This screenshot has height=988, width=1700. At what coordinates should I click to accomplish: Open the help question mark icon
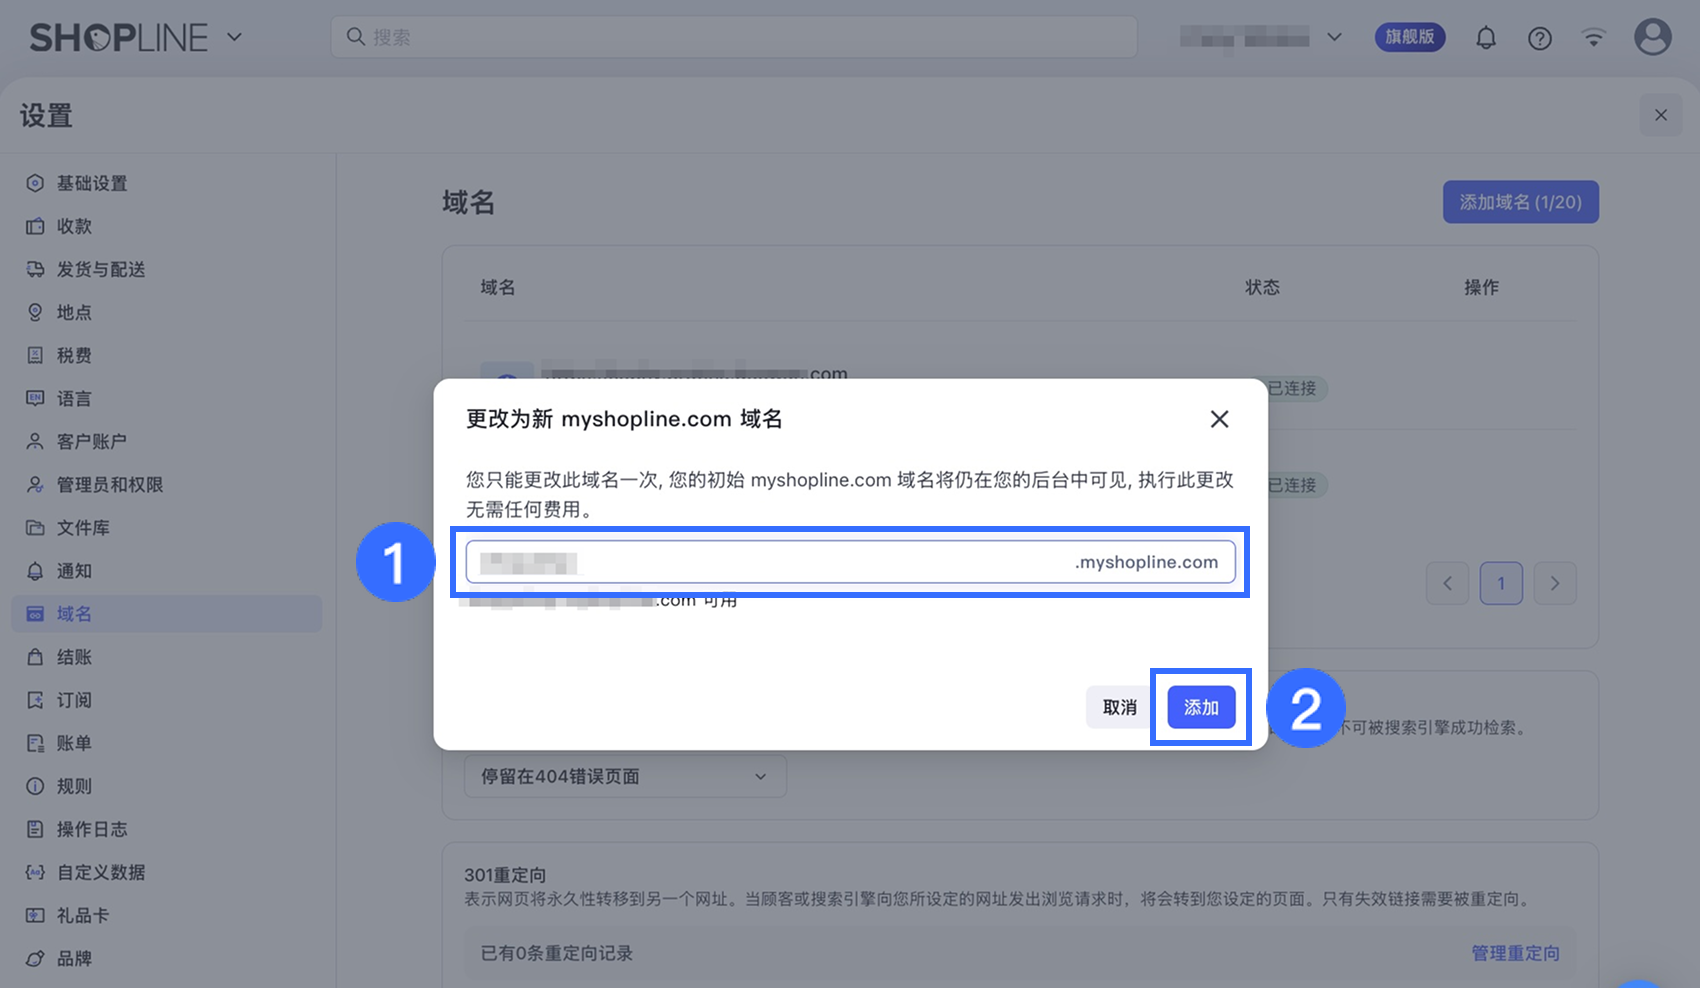click(x=1540, y=38)
